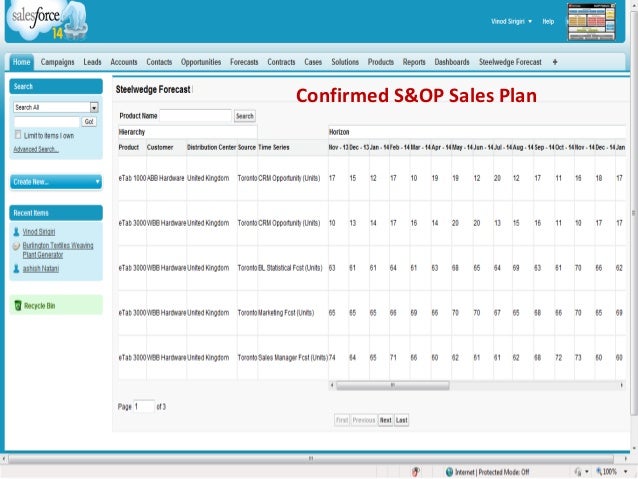Click Vinod Sirigiri person icon in Recent Items
Viewport: 638px width, 479px height.
(16, 232)
